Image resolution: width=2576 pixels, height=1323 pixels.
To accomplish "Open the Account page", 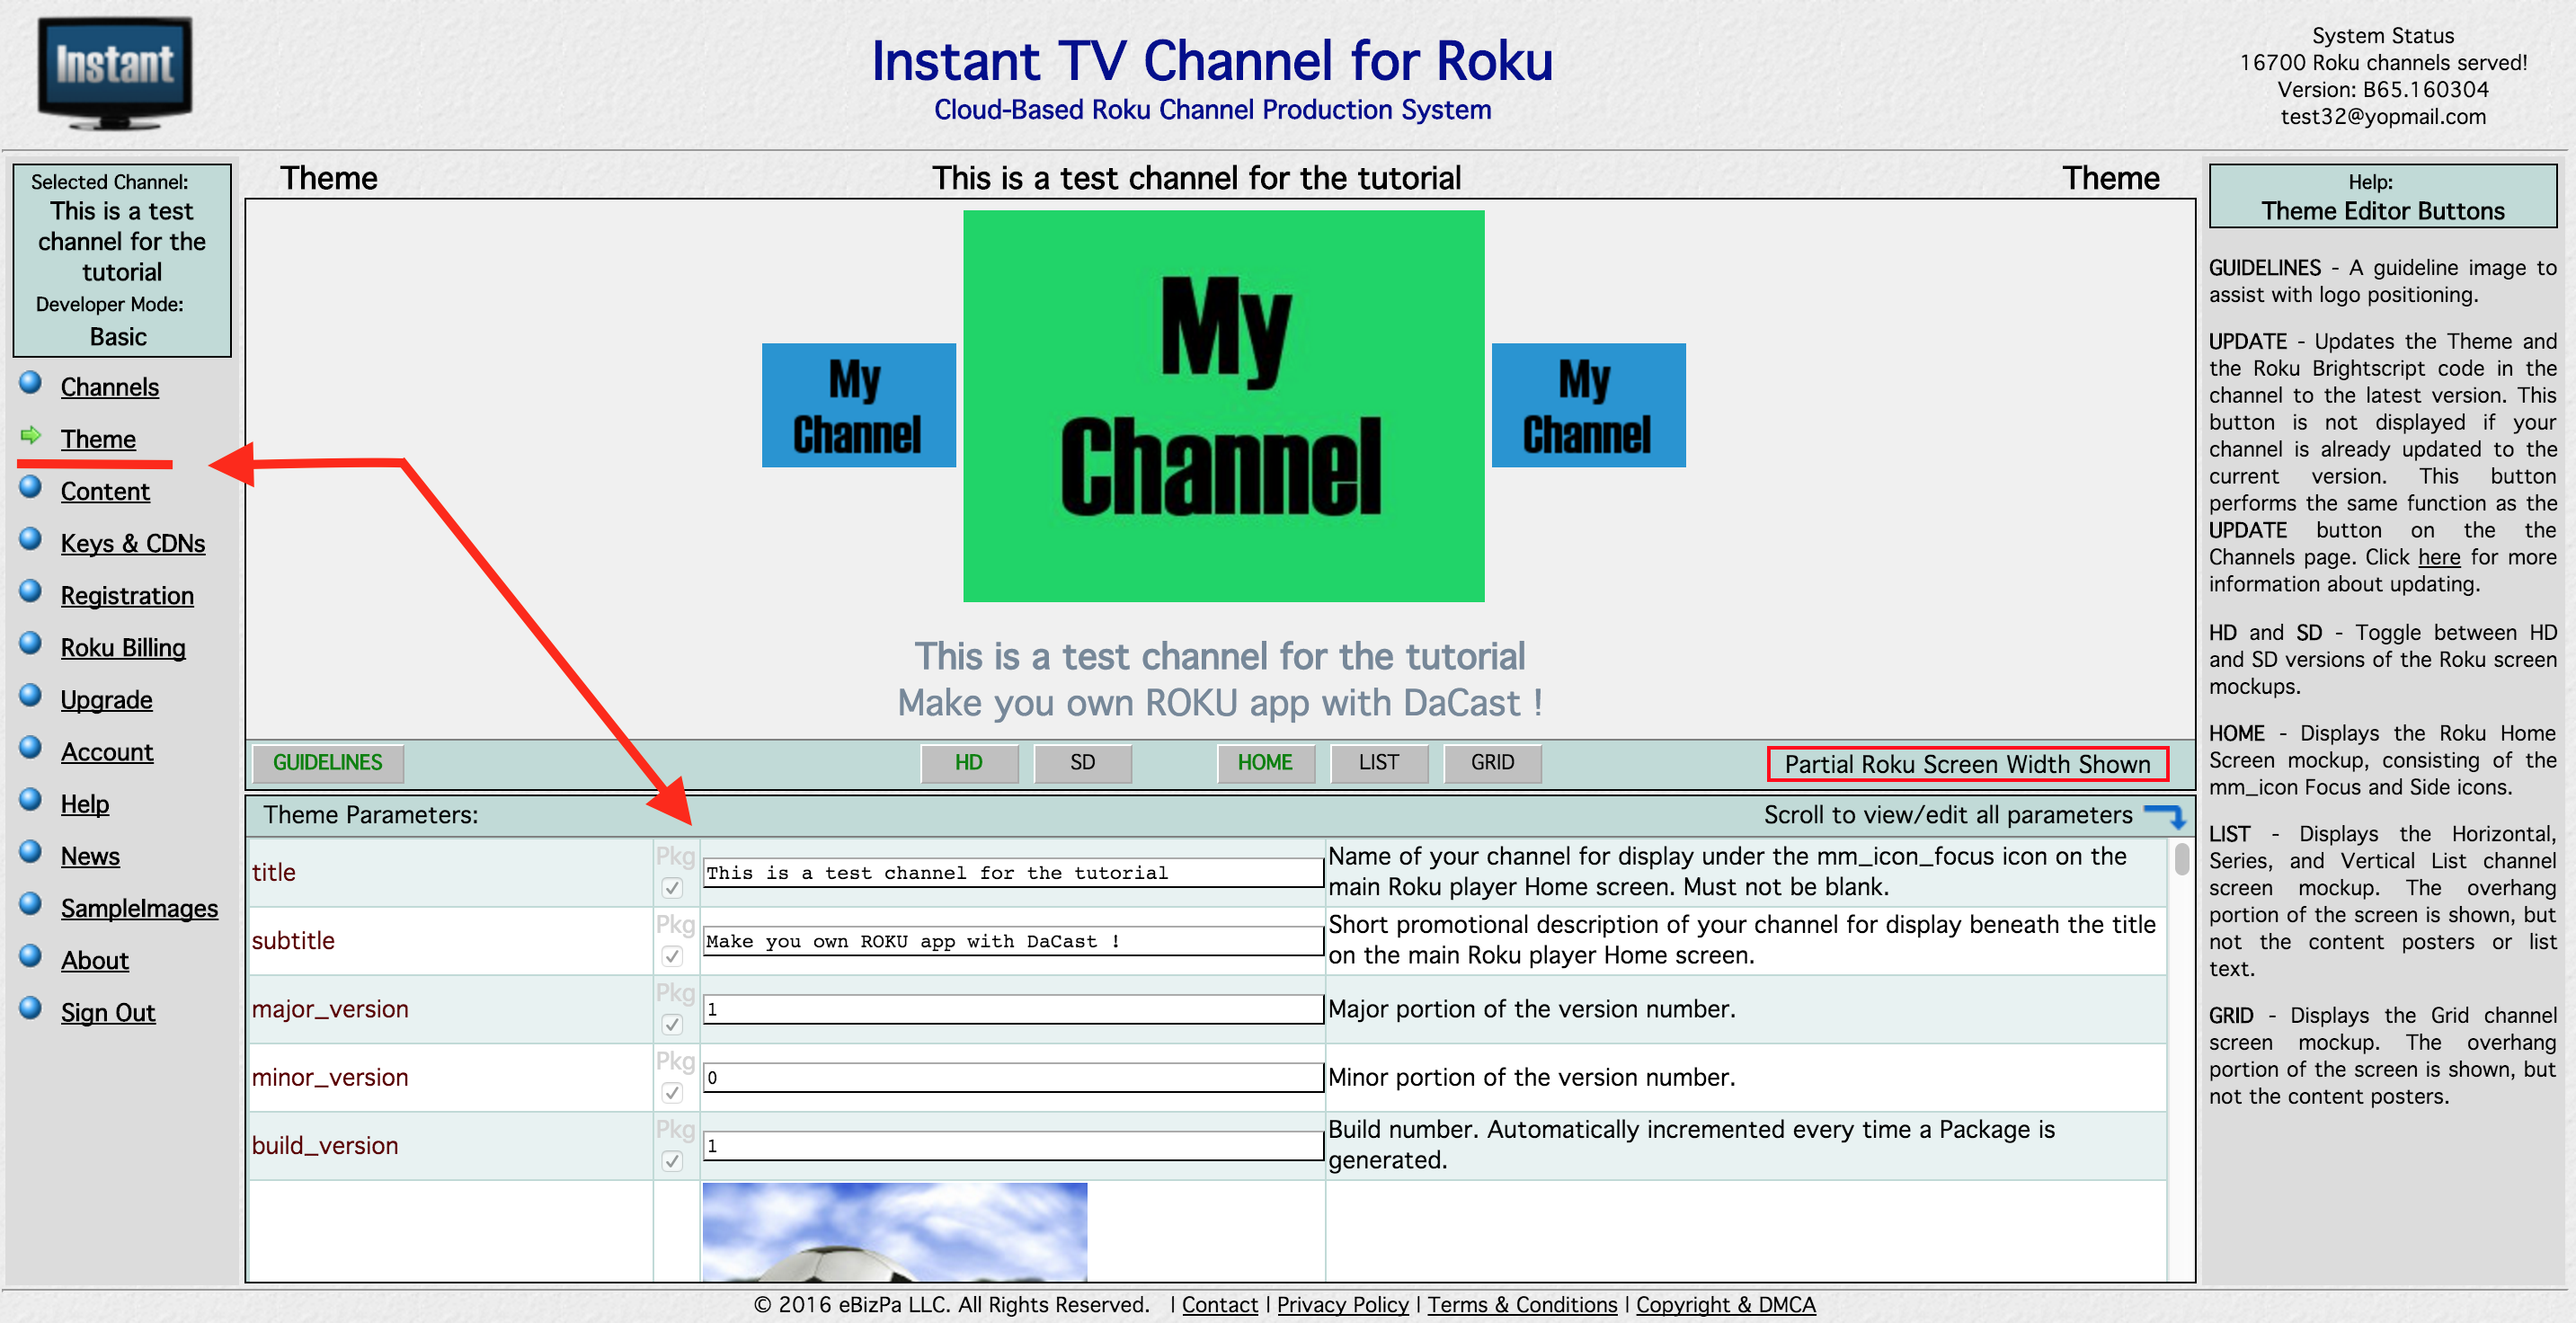I will point(107,751).
